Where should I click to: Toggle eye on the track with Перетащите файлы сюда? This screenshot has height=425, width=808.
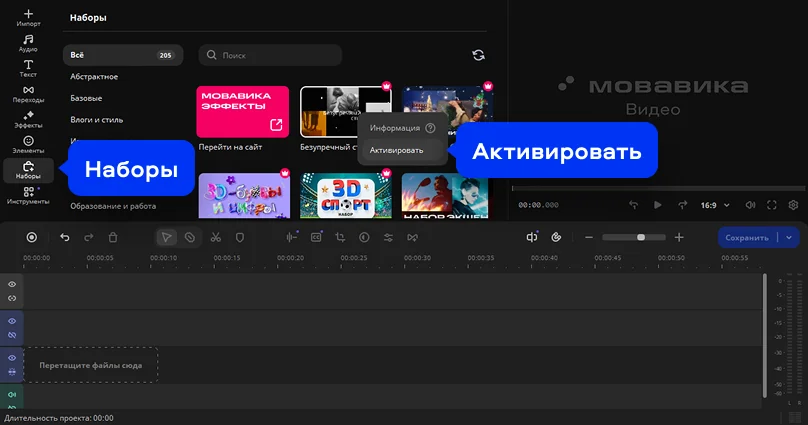[12, 358]
